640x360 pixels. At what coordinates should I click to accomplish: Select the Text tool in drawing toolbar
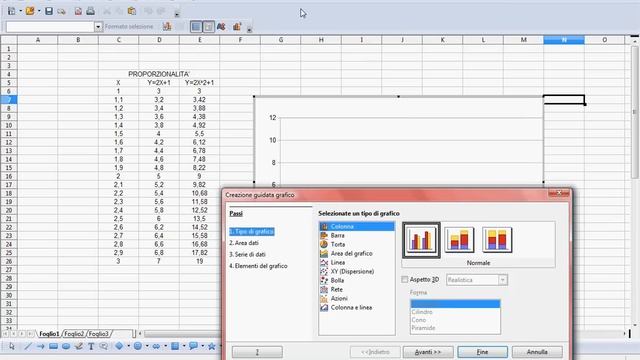pyautogui.click(x=91, y=347)
